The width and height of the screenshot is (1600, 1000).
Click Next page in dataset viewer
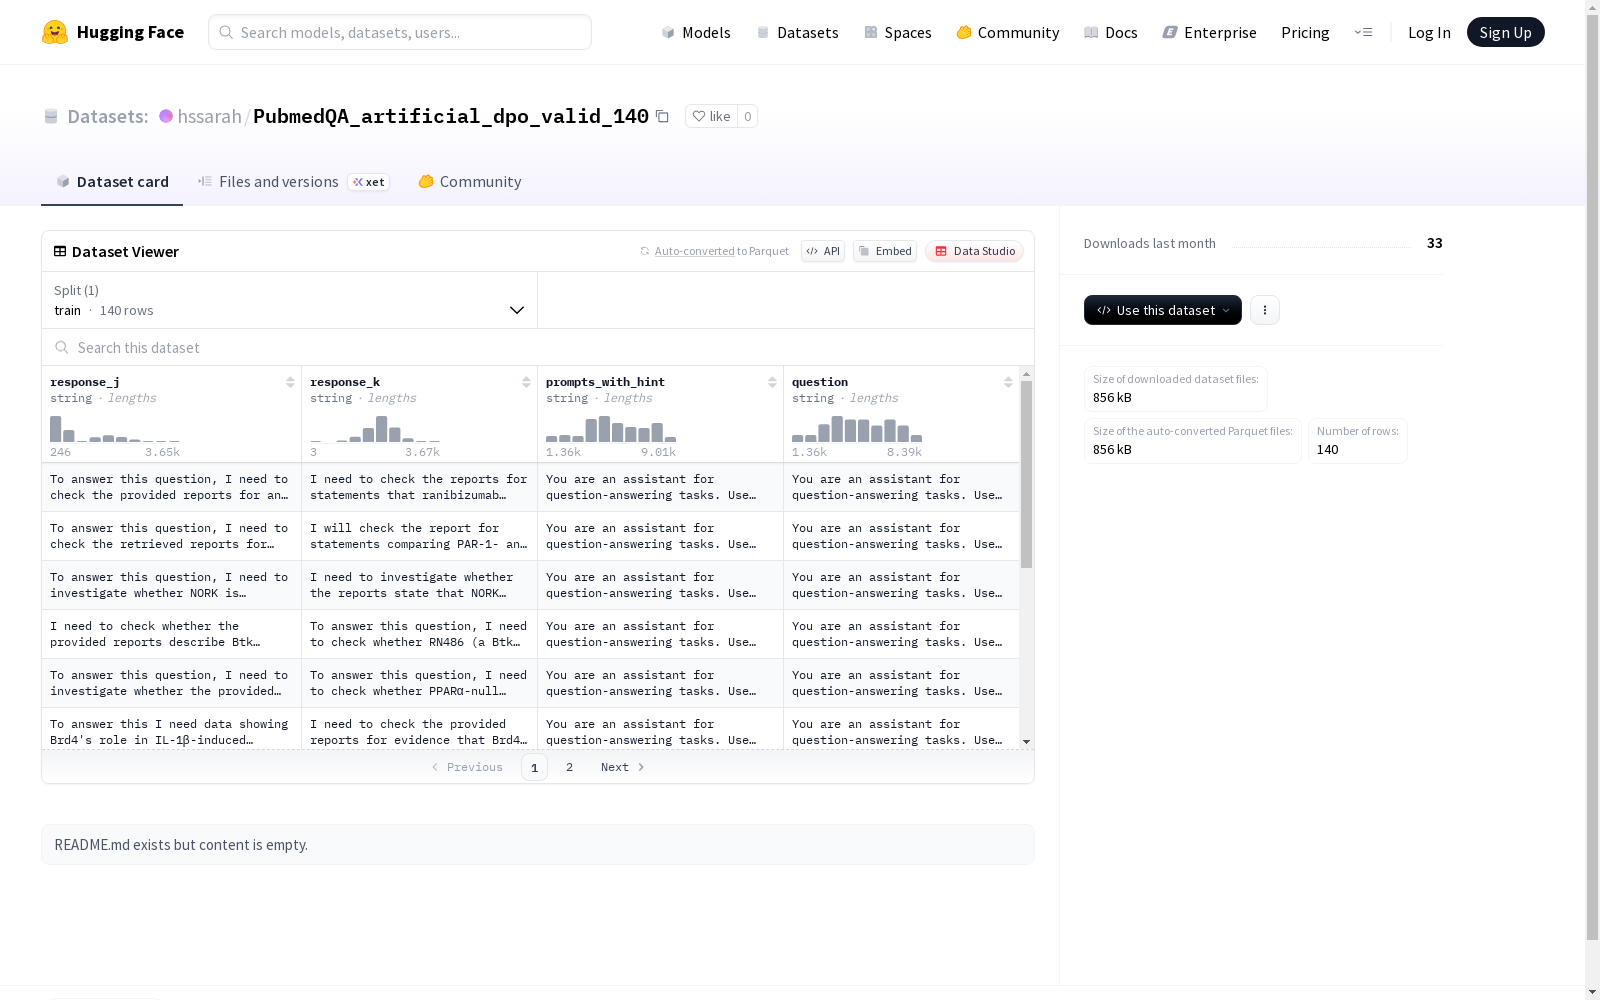(622, 767)
